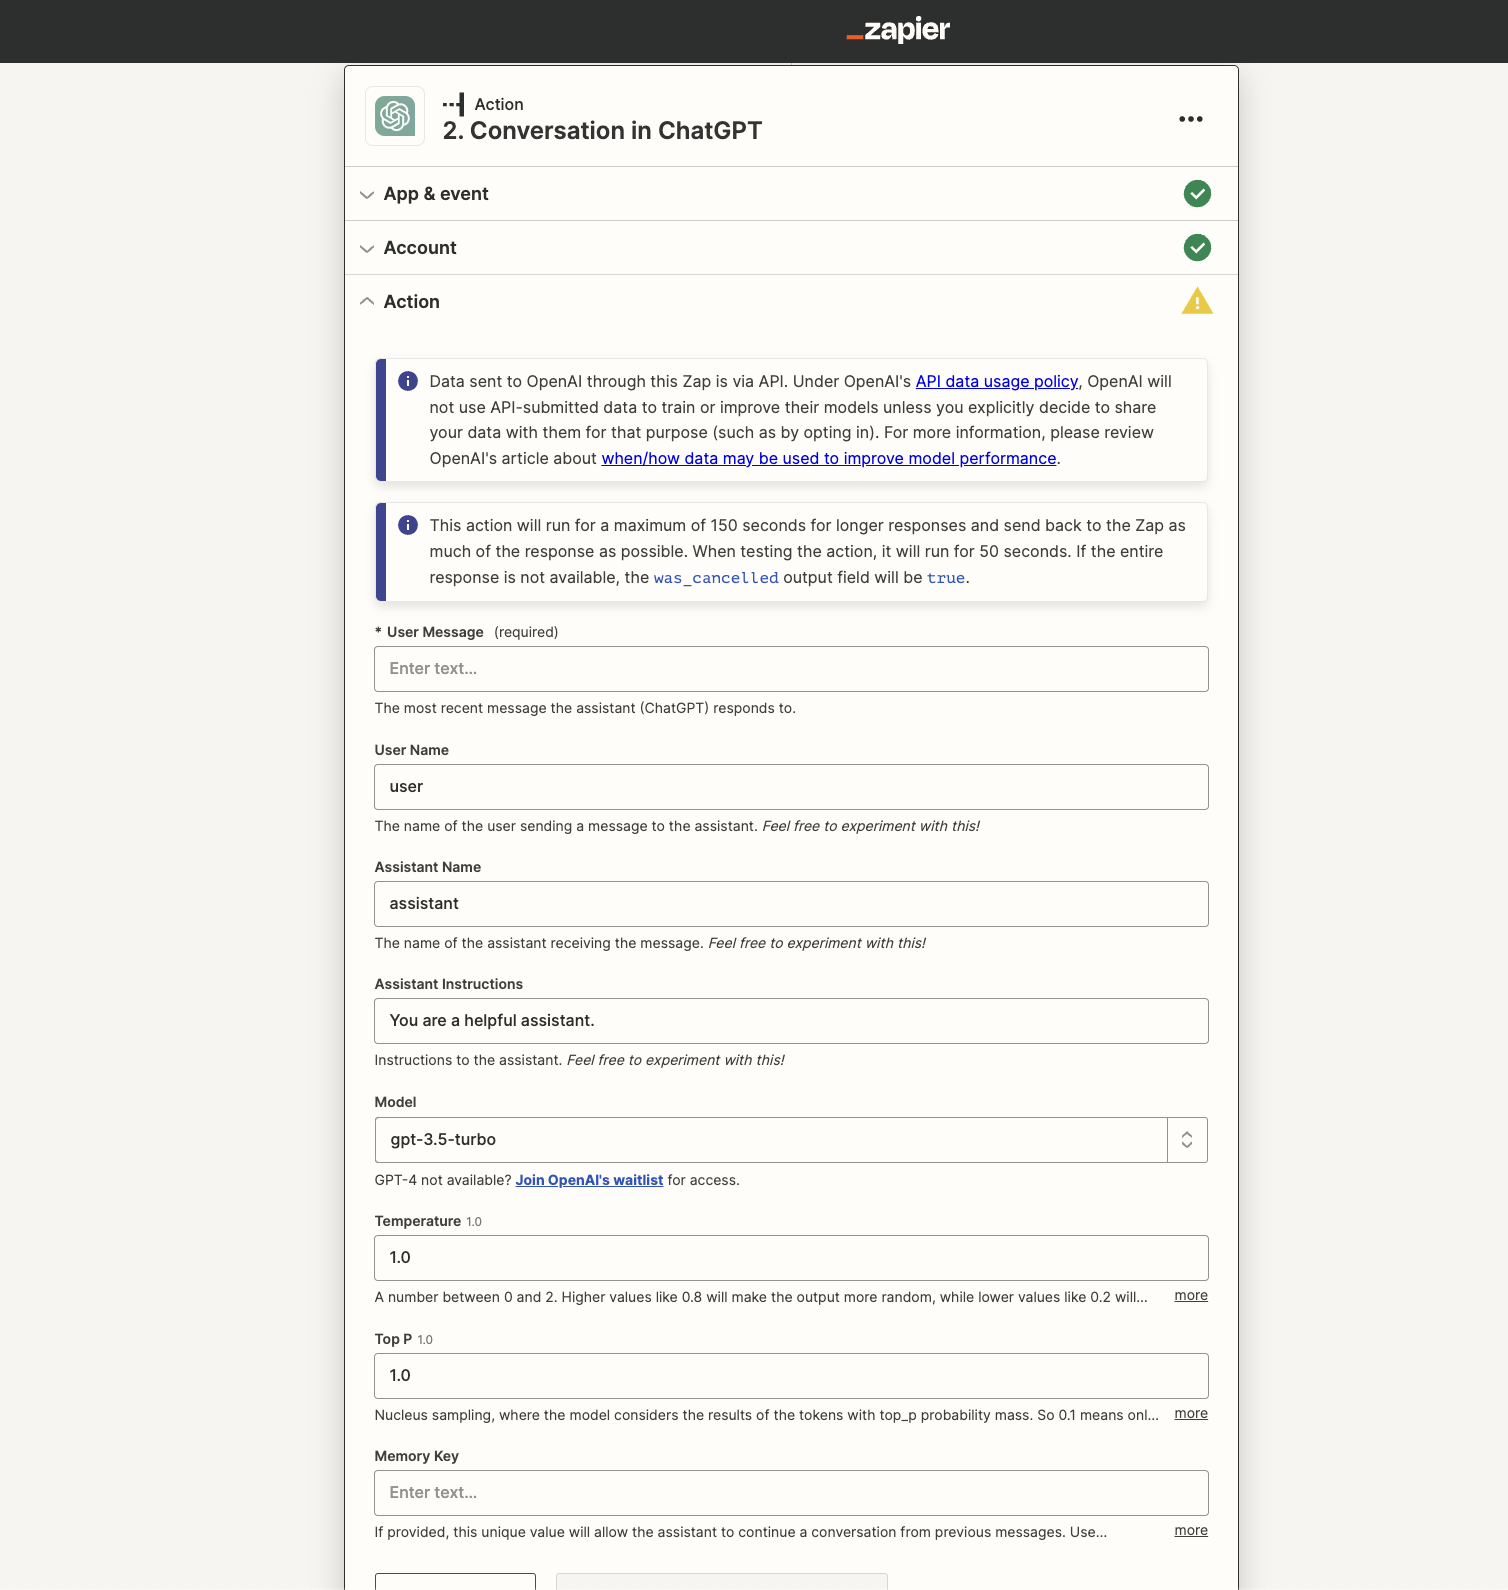Click into the Memory Key field
This screenshot has width=1508, height=1590.
coord(791,1493)
